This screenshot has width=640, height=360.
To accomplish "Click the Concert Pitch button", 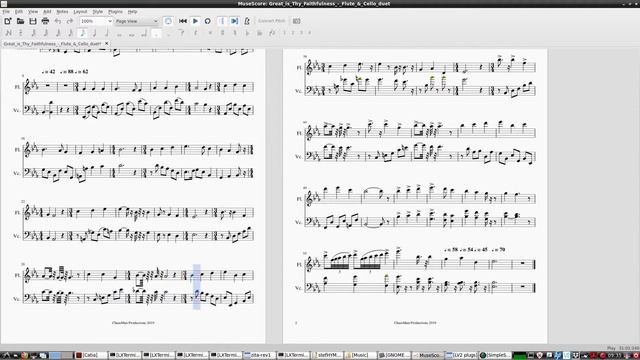I will (x=271, y=21).
